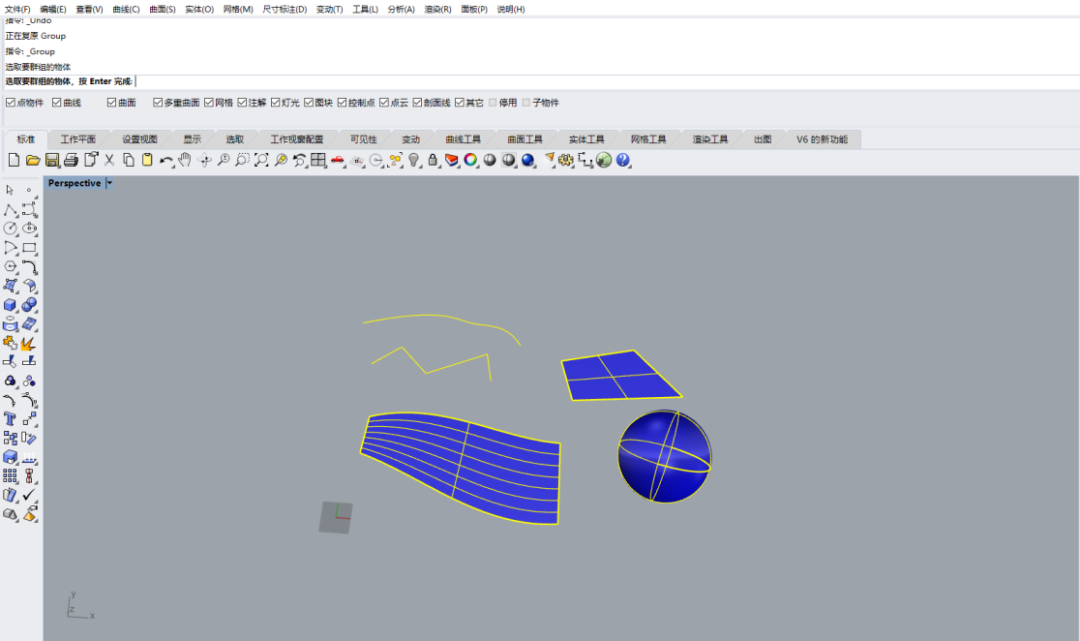Select the Text object tool in sidebar

(x=10, y=418)
